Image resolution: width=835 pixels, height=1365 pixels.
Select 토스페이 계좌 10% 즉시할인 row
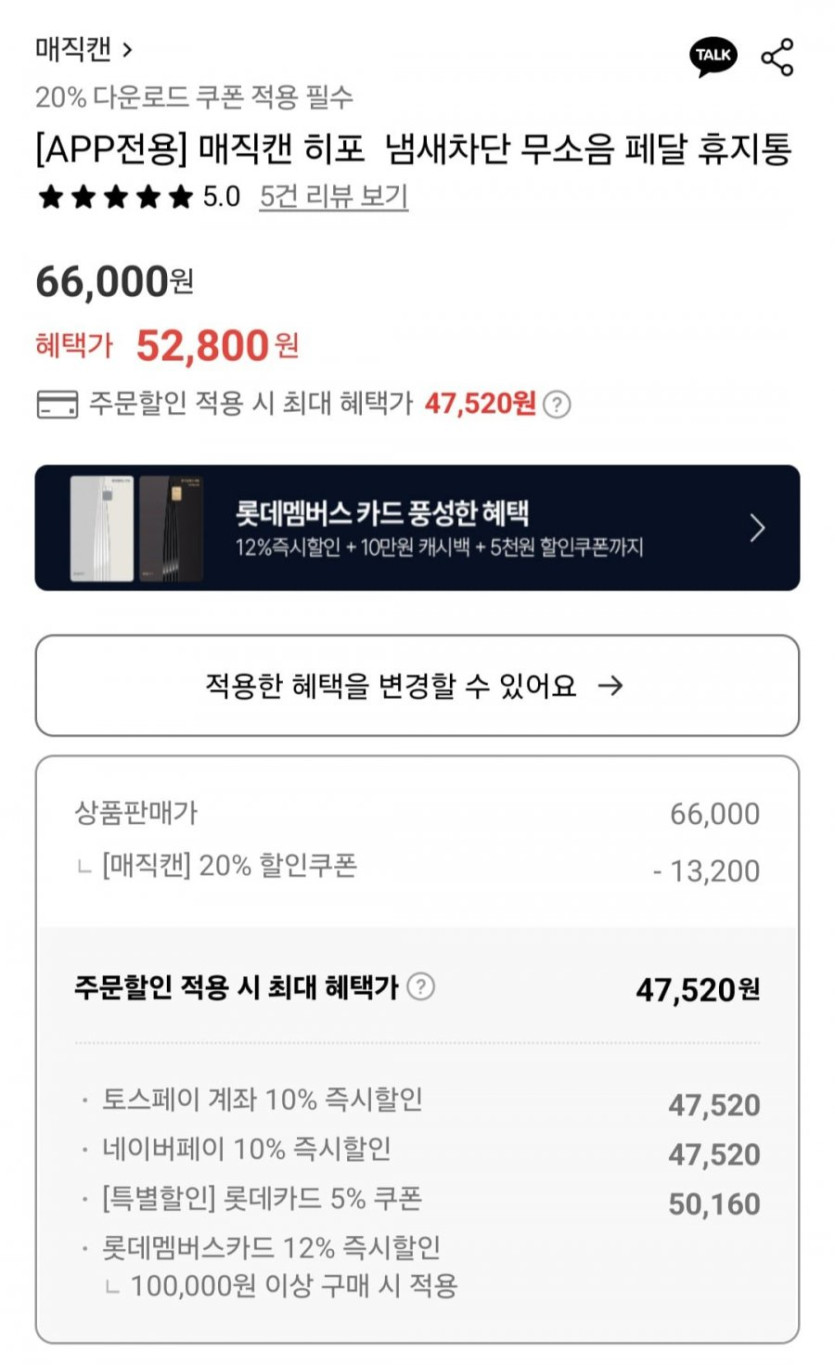(x=262, y=1100)
